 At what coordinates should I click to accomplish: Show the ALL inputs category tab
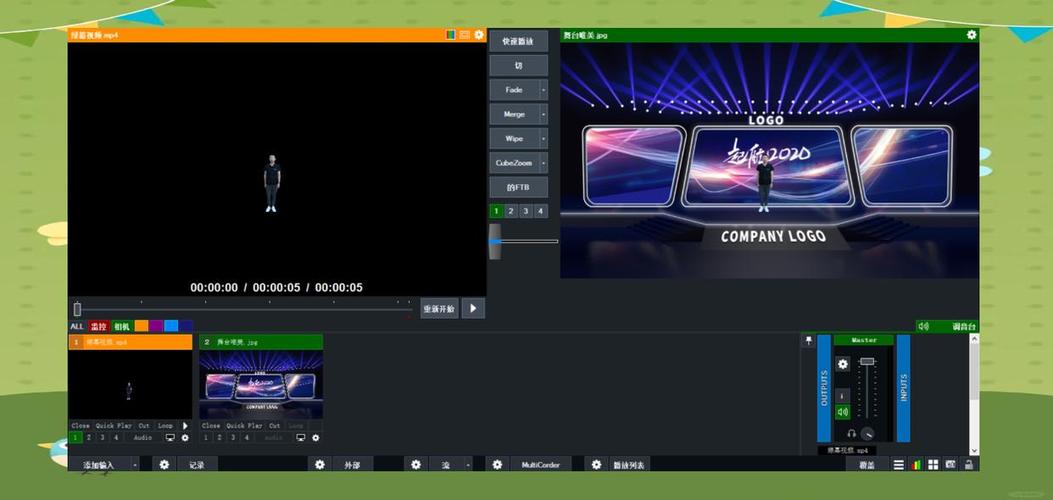pyautogui.click(x=77, y=326)
